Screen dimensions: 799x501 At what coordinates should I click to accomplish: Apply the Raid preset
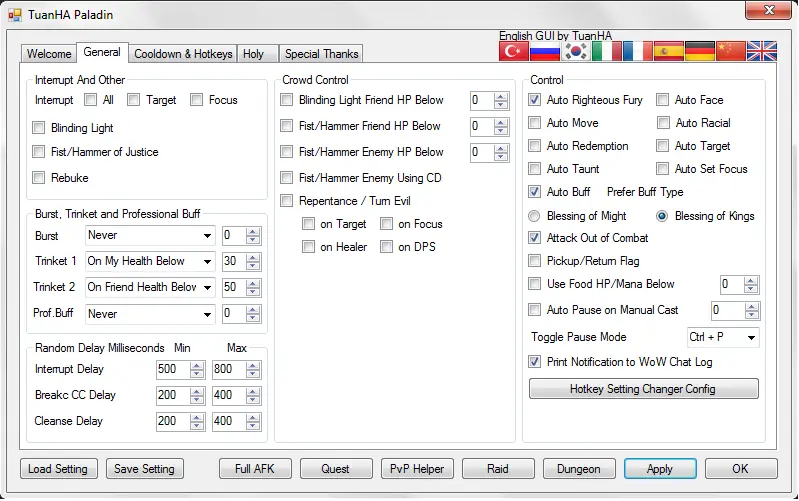pos(498,469)
